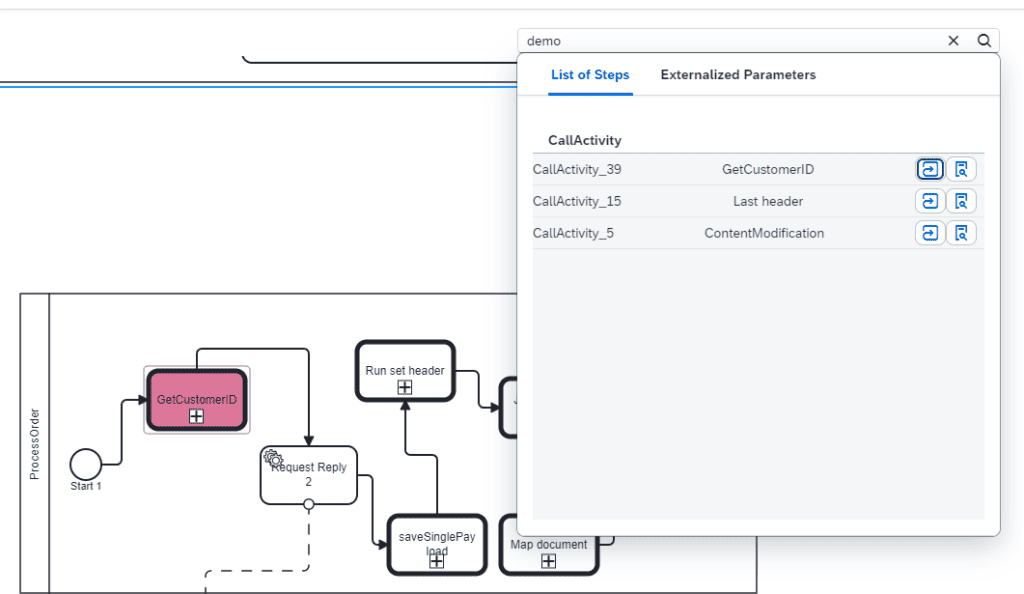This screenshot has width=1024, height=594.
Task: Click the CallActivity section heading
Action: (584, 140)
